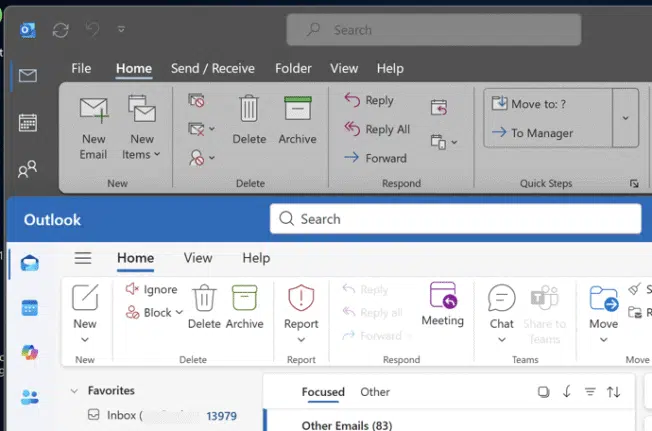Expand the Chat dropdown arrow
The width and height of the screenshot is (652, 431).
[501, 340]
